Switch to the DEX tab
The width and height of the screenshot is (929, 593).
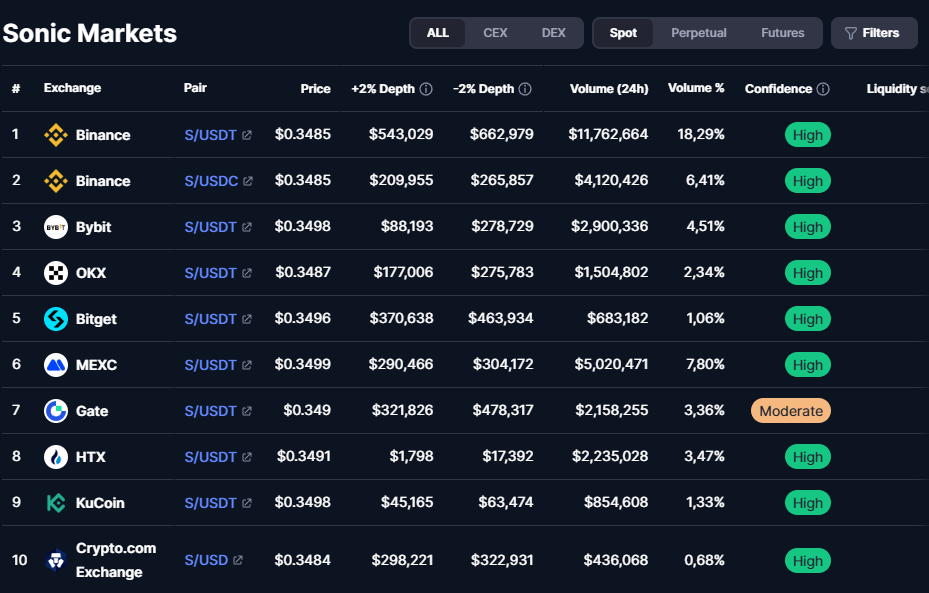[x=553, y=33]
